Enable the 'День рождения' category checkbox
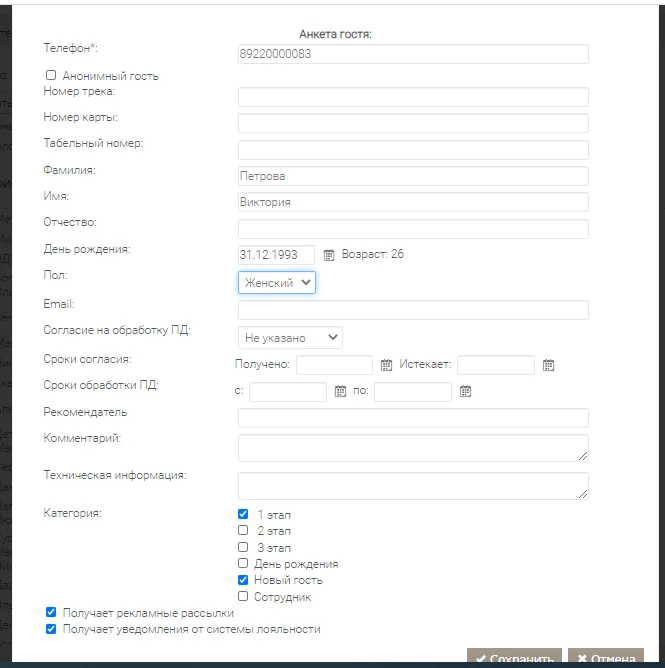Image resolution: width=665 pixels, height=668 pixels. 243,563
